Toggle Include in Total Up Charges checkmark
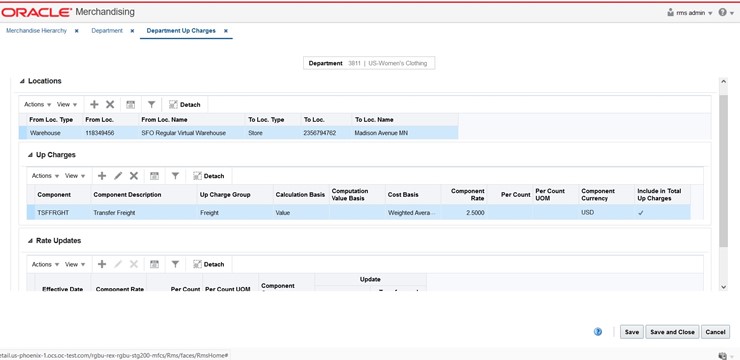Screen dimensions: 740x360 pos(640,213)
